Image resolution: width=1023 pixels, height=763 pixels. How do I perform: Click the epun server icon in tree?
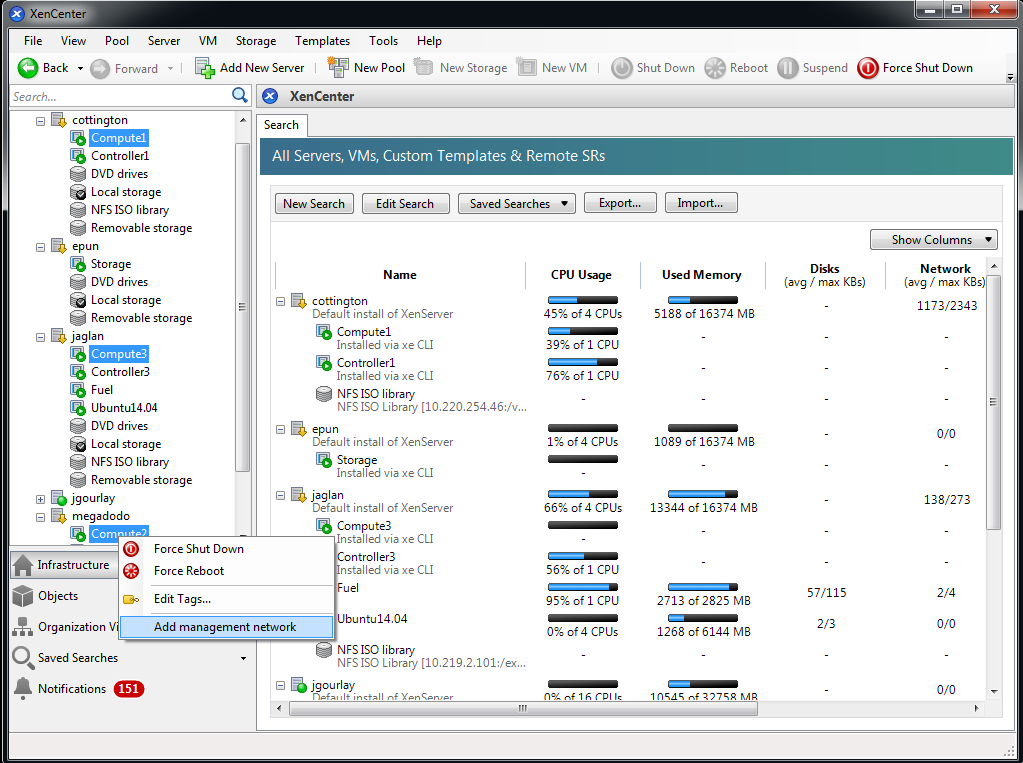[59, 246]
